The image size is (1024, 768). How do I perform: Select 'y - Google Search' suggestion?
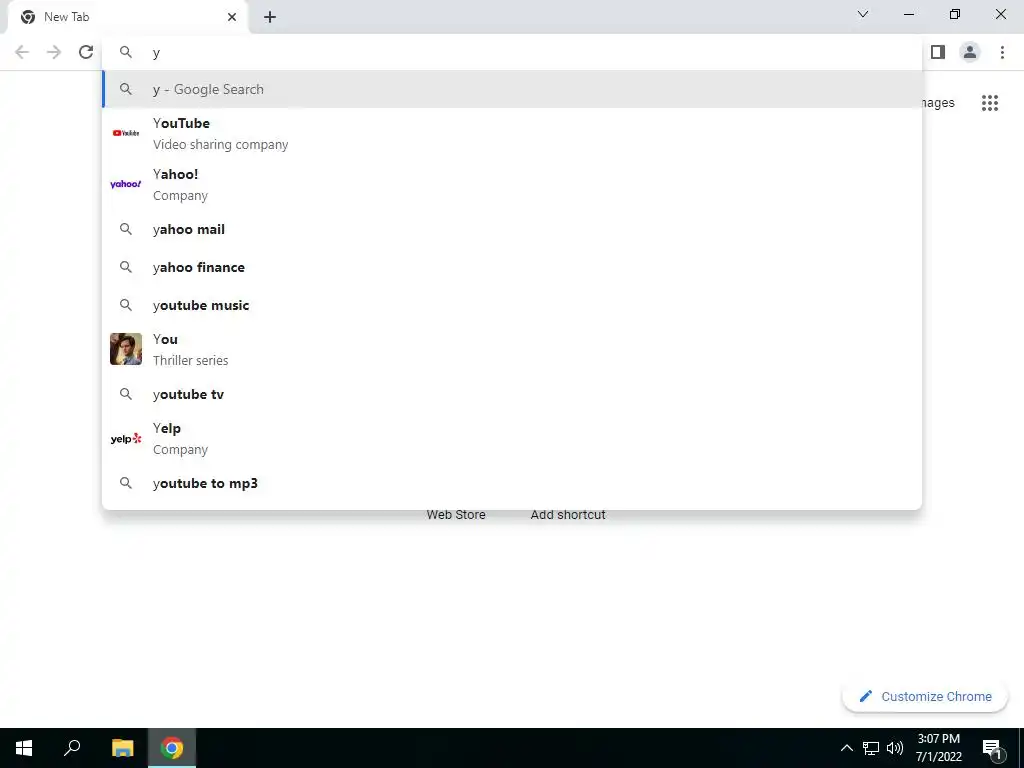pos(512,89)
